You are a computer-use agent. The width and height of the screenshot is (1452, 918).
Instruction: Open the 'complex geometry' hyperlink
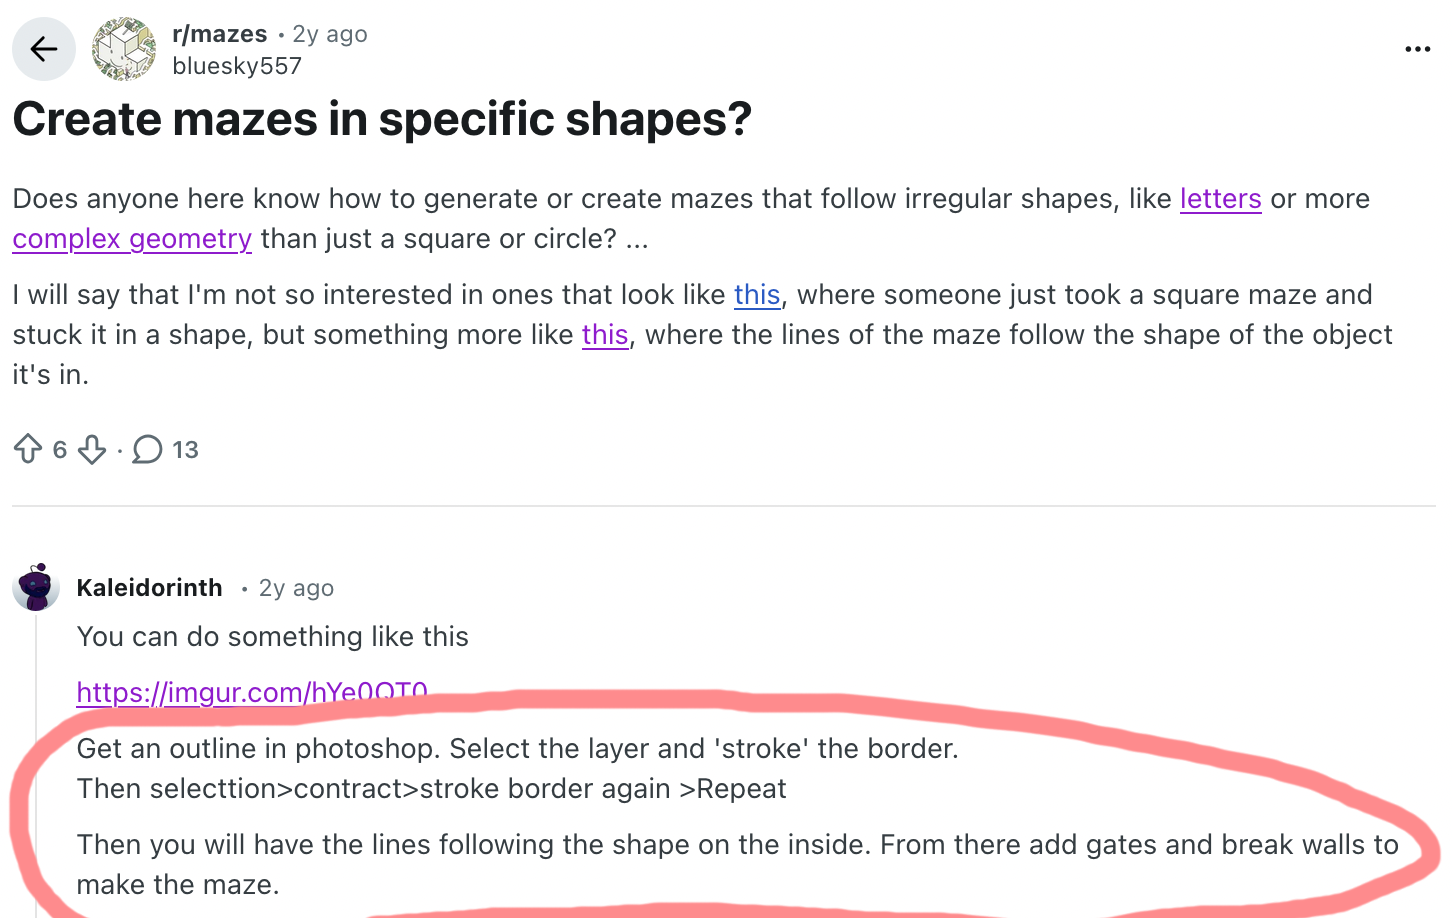click(131, 239)
